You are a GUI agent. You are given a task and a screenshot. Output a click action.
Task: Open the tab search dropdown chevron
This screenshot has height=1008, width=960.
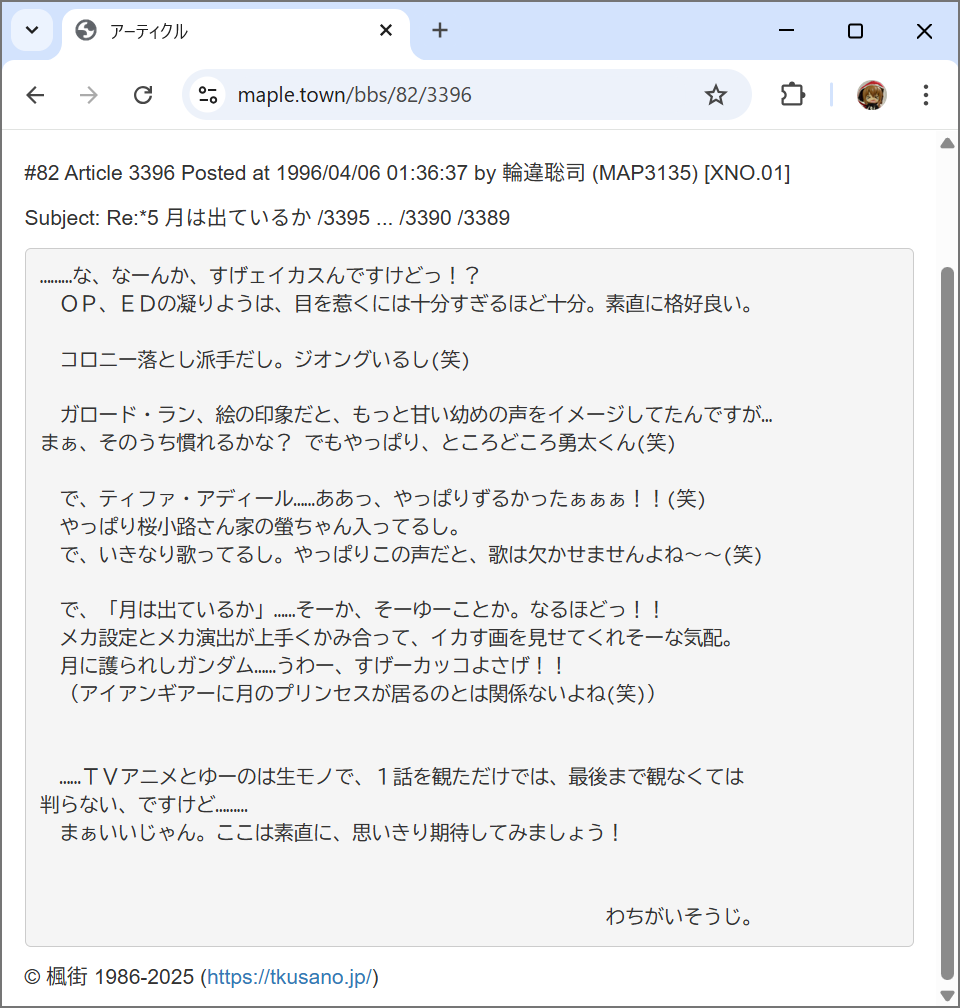32,31
